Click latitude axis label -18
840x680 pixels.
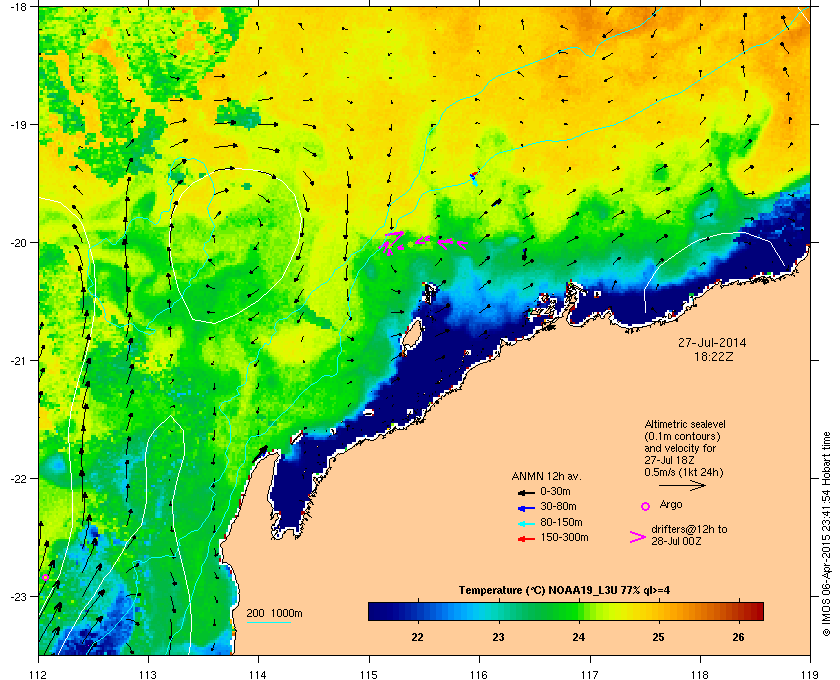pyautogui.click(x=17, y=6)
